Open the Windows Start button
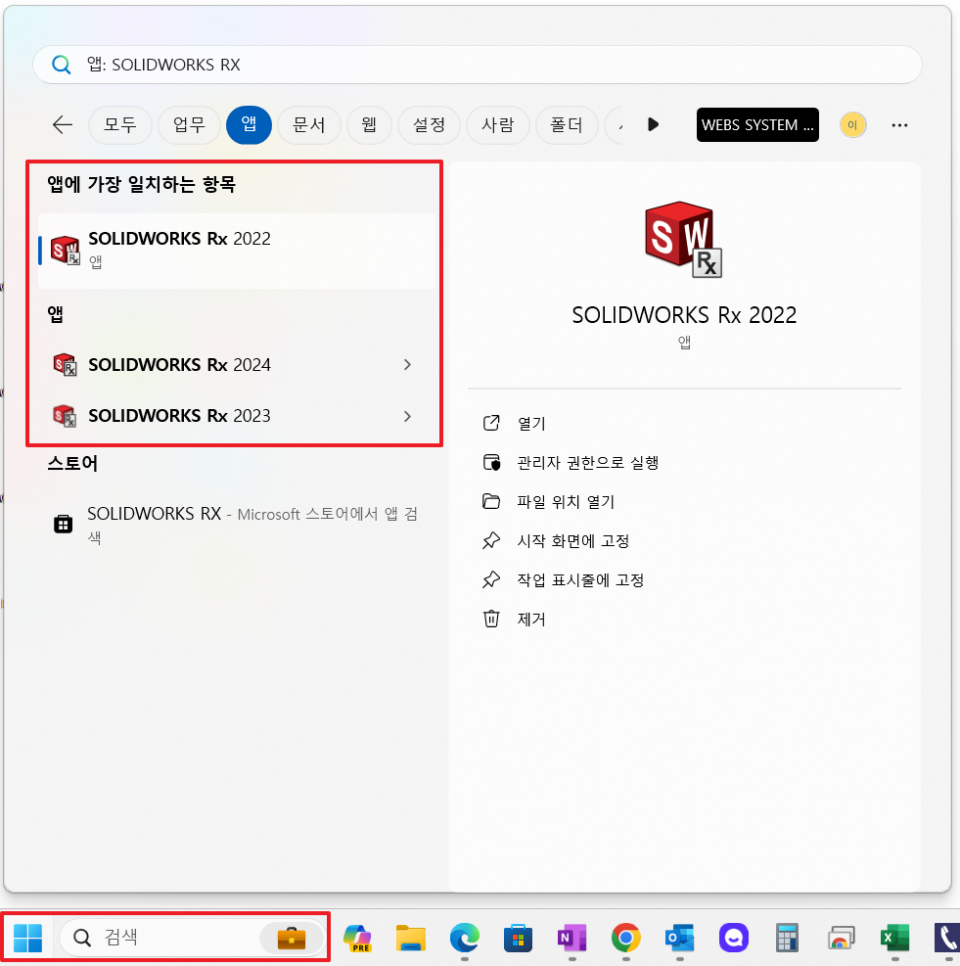The height and width of the screenshot is (966, 960). tap(28, 938)
